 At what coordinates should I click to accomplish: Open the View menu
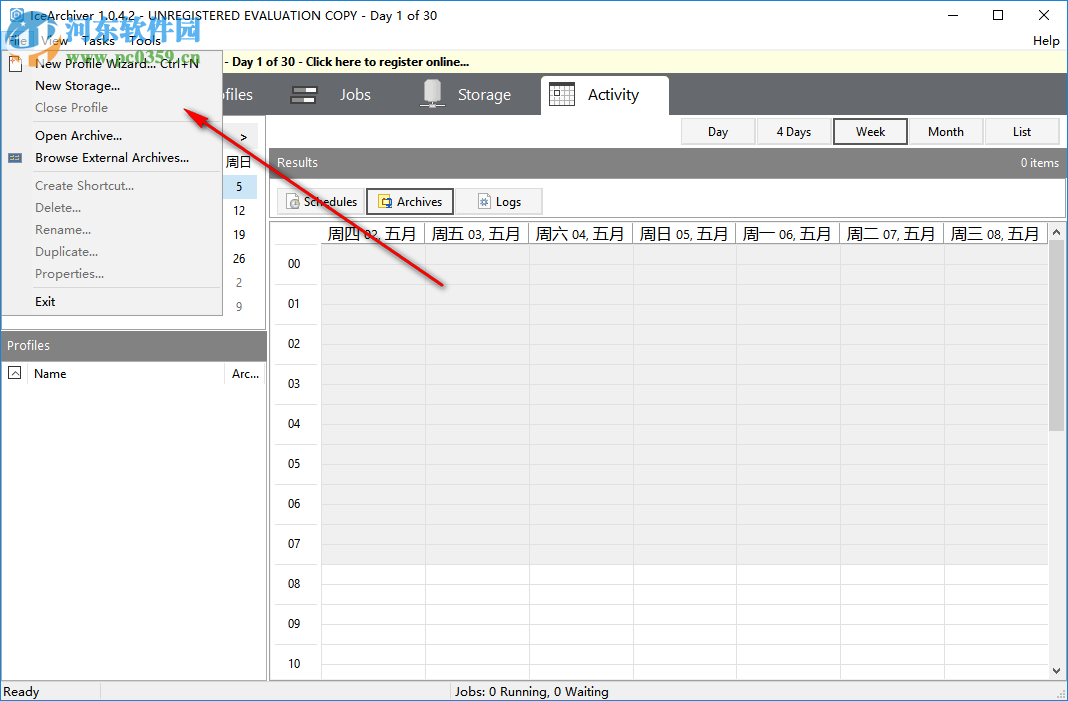pyautogui.click(x=54, y=41)
